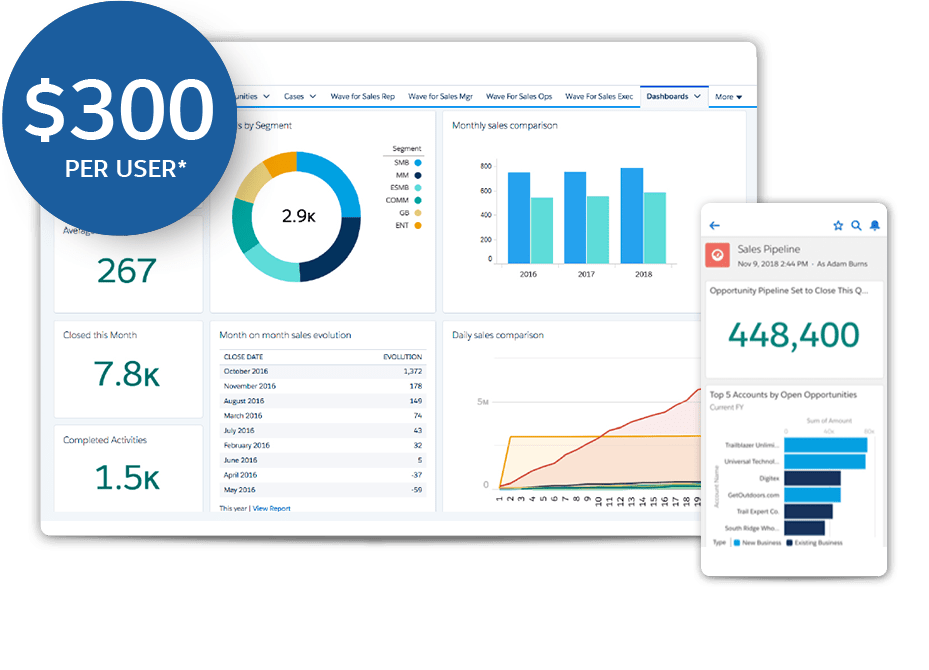929x670 pixels.
Task: Open the Dashboards tab dropdown
Action: click(697, 96)
